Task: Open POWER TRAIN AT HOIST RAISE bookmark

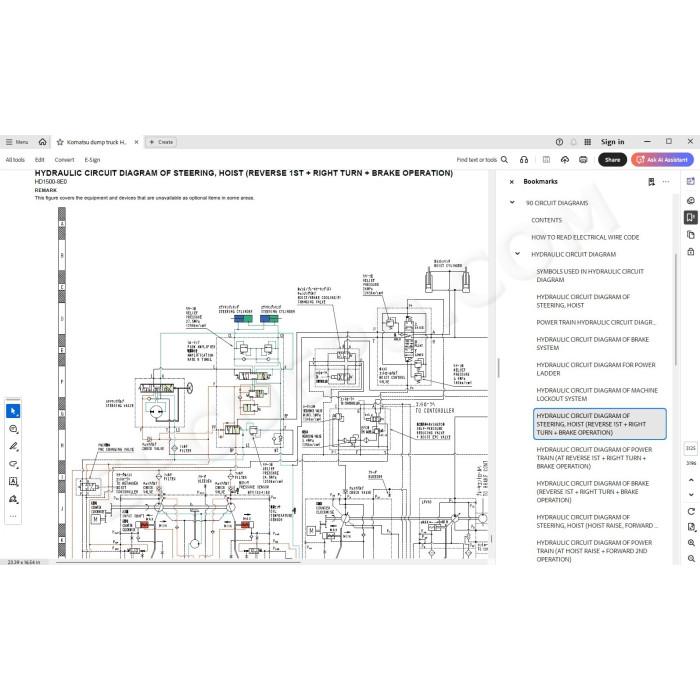Action: (594, 550)
